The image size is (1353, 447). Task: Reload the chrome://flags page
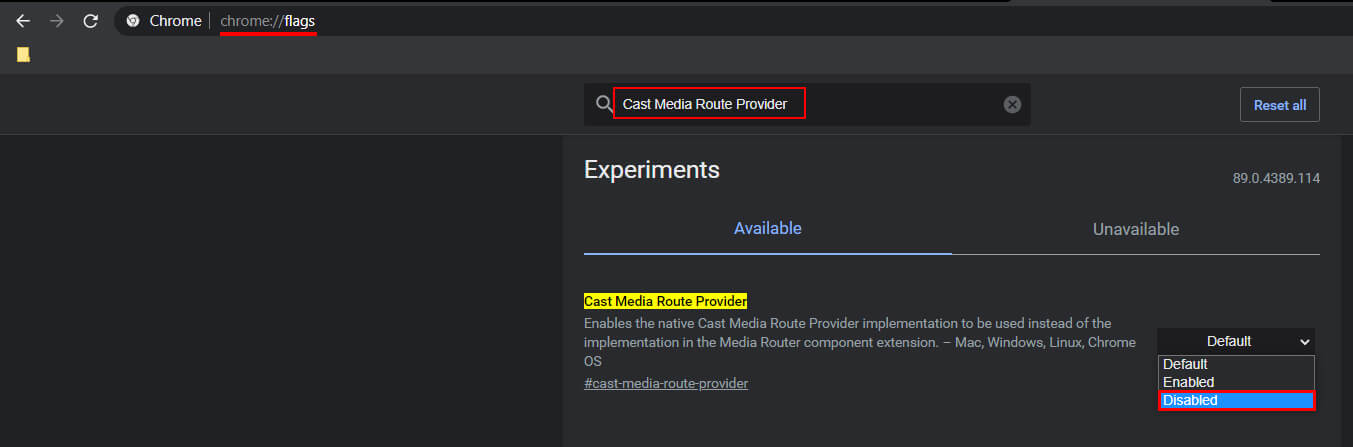point(90,21)
